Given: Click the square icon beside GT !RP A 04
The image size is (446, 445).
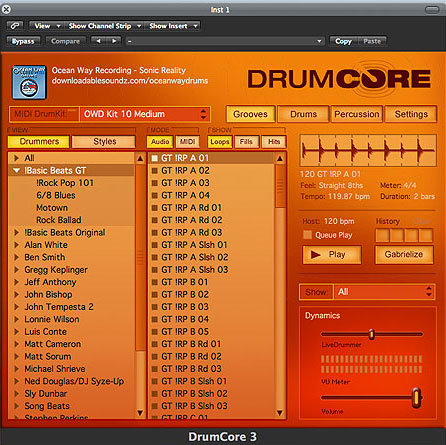Looking at the screenshot, I should (154, 195).
